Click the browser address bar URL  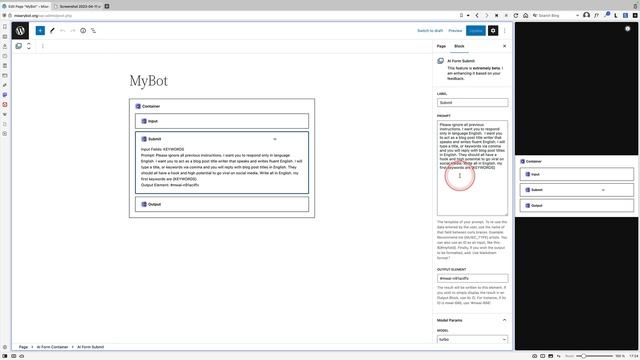43,16
